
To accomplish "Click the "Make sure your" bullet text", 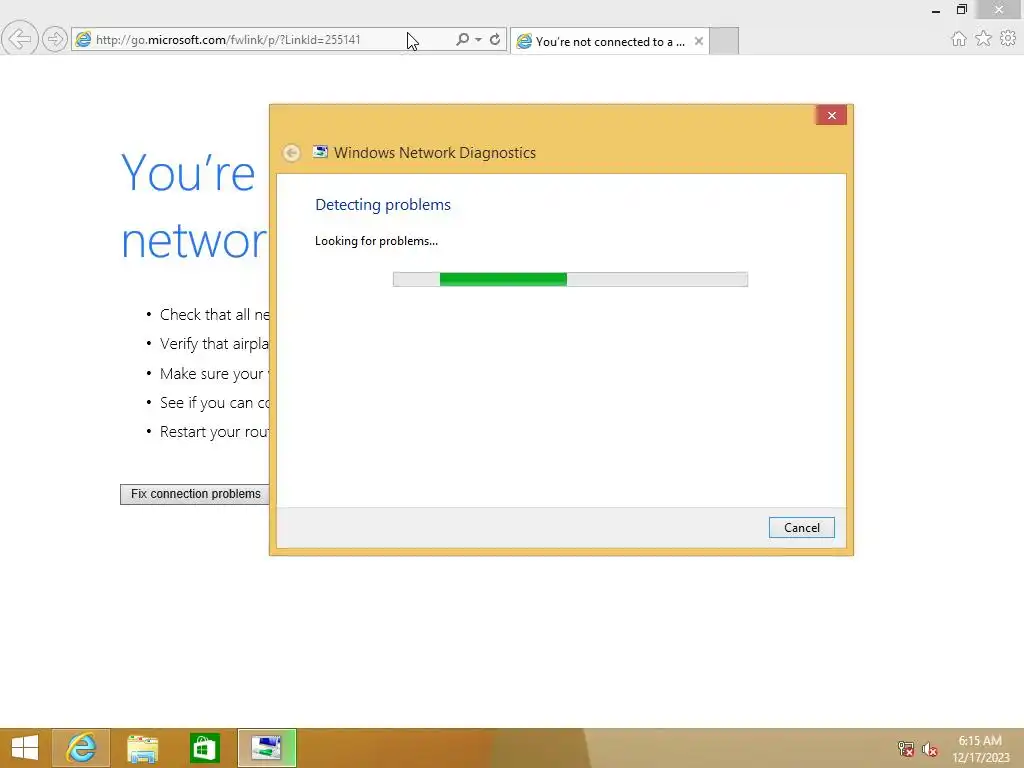I will pyautogui.click(x=212, y=374).
